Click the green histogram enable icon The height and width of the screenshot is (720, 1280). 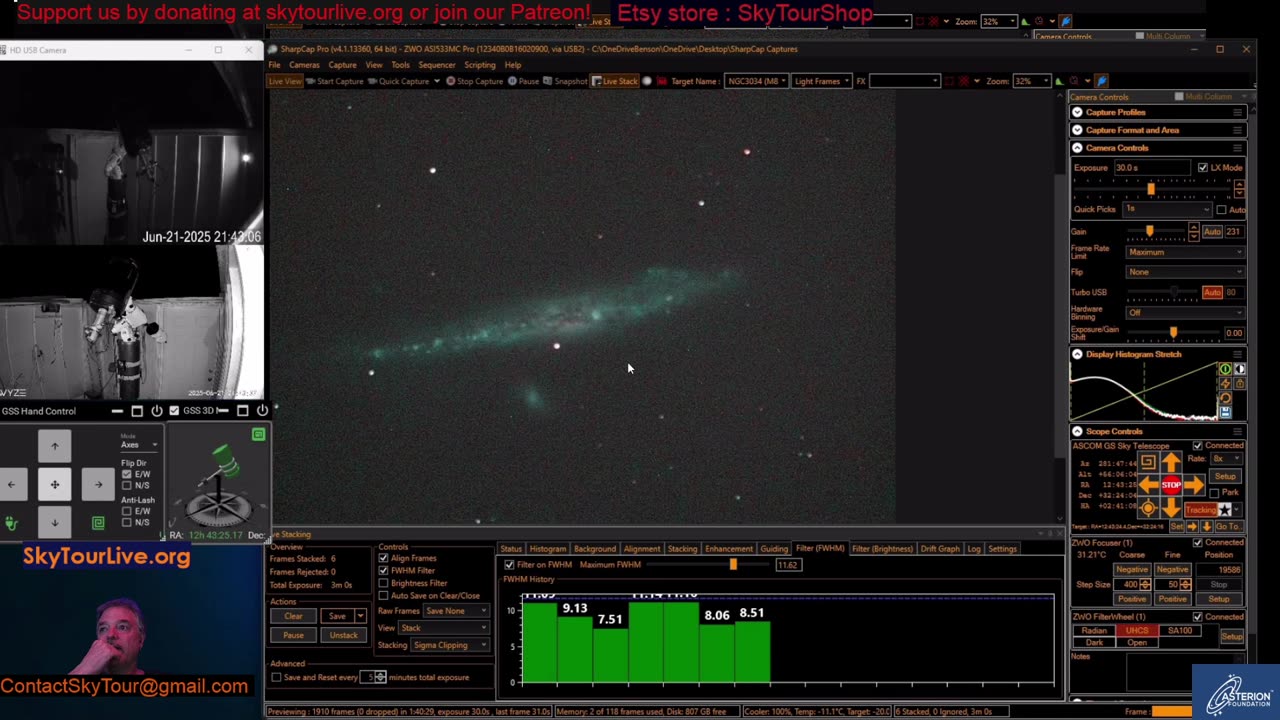[1226, 369]
